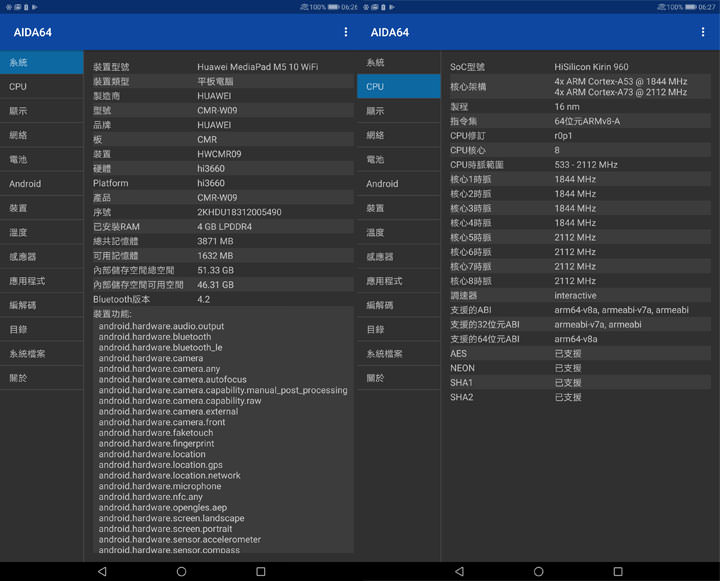Tap the 46.31 GB available storage value
The image size is (720, 581).
point(215,285)
